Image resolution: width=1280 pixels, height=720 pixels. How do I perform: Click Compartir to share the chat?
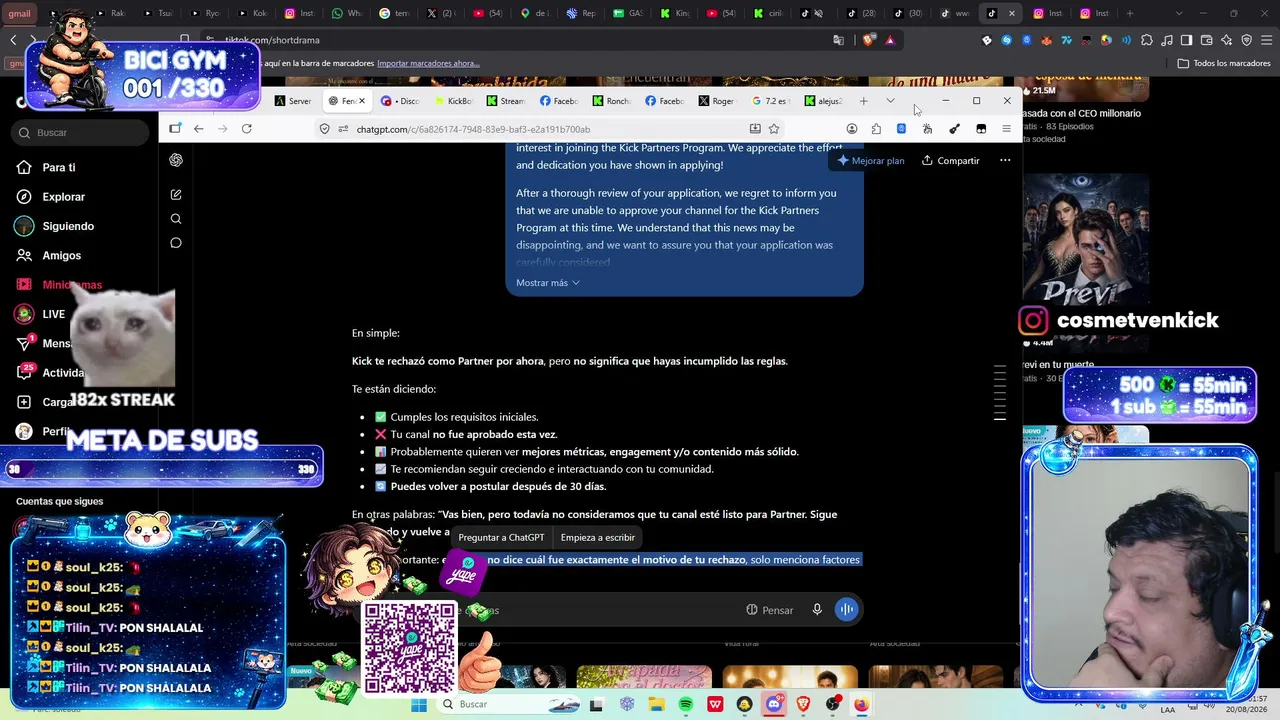click(950, 160)
